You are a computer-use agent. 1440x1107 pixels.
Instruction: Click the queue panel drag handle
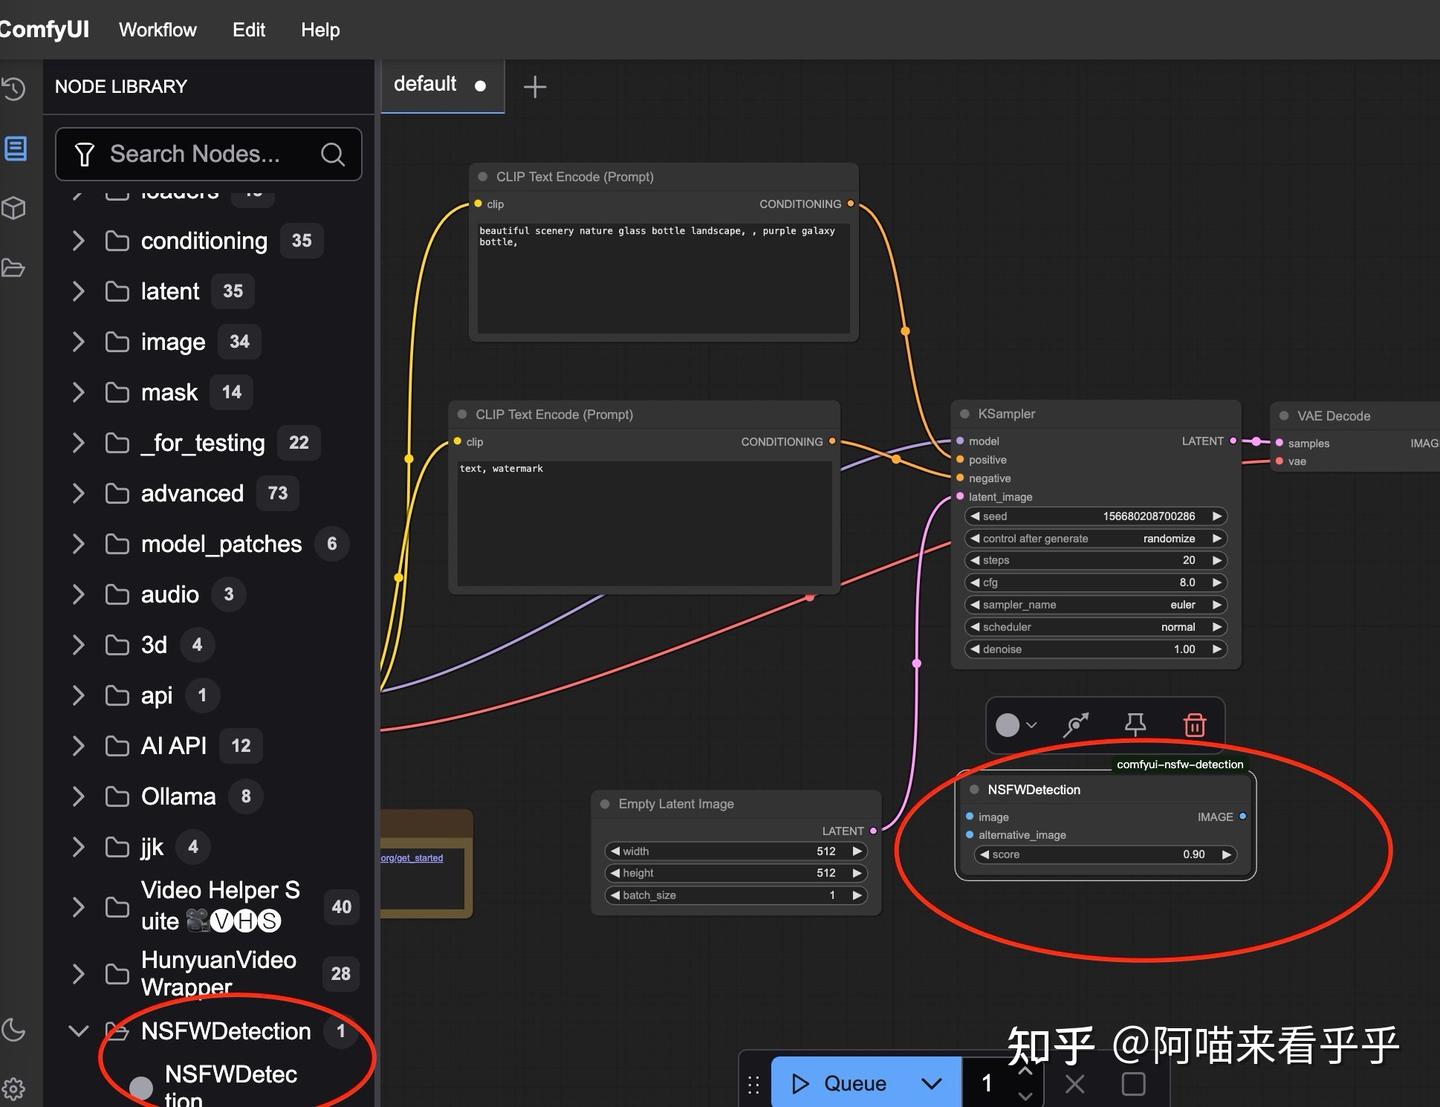click(754, 1084)
